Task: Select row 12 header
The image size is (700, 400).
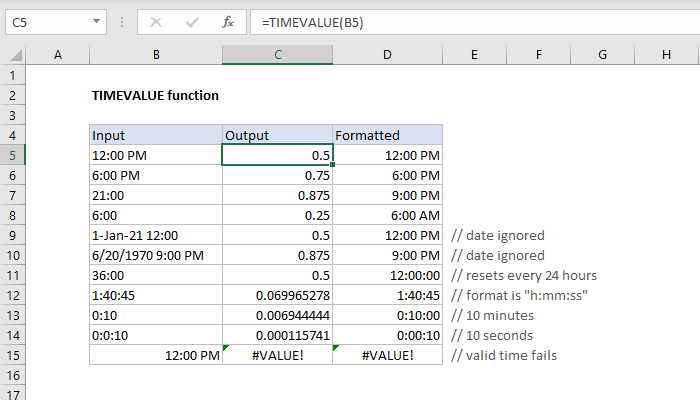Action: [x=12, y=296]
